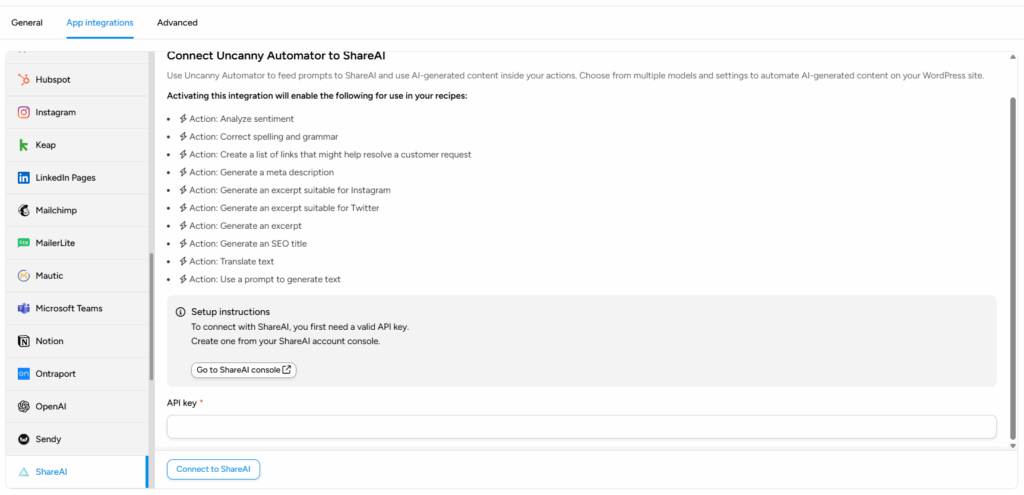This screenshot has width=1024, height=495.
Task: Open the Advanced tab
Action: (177, 22)
